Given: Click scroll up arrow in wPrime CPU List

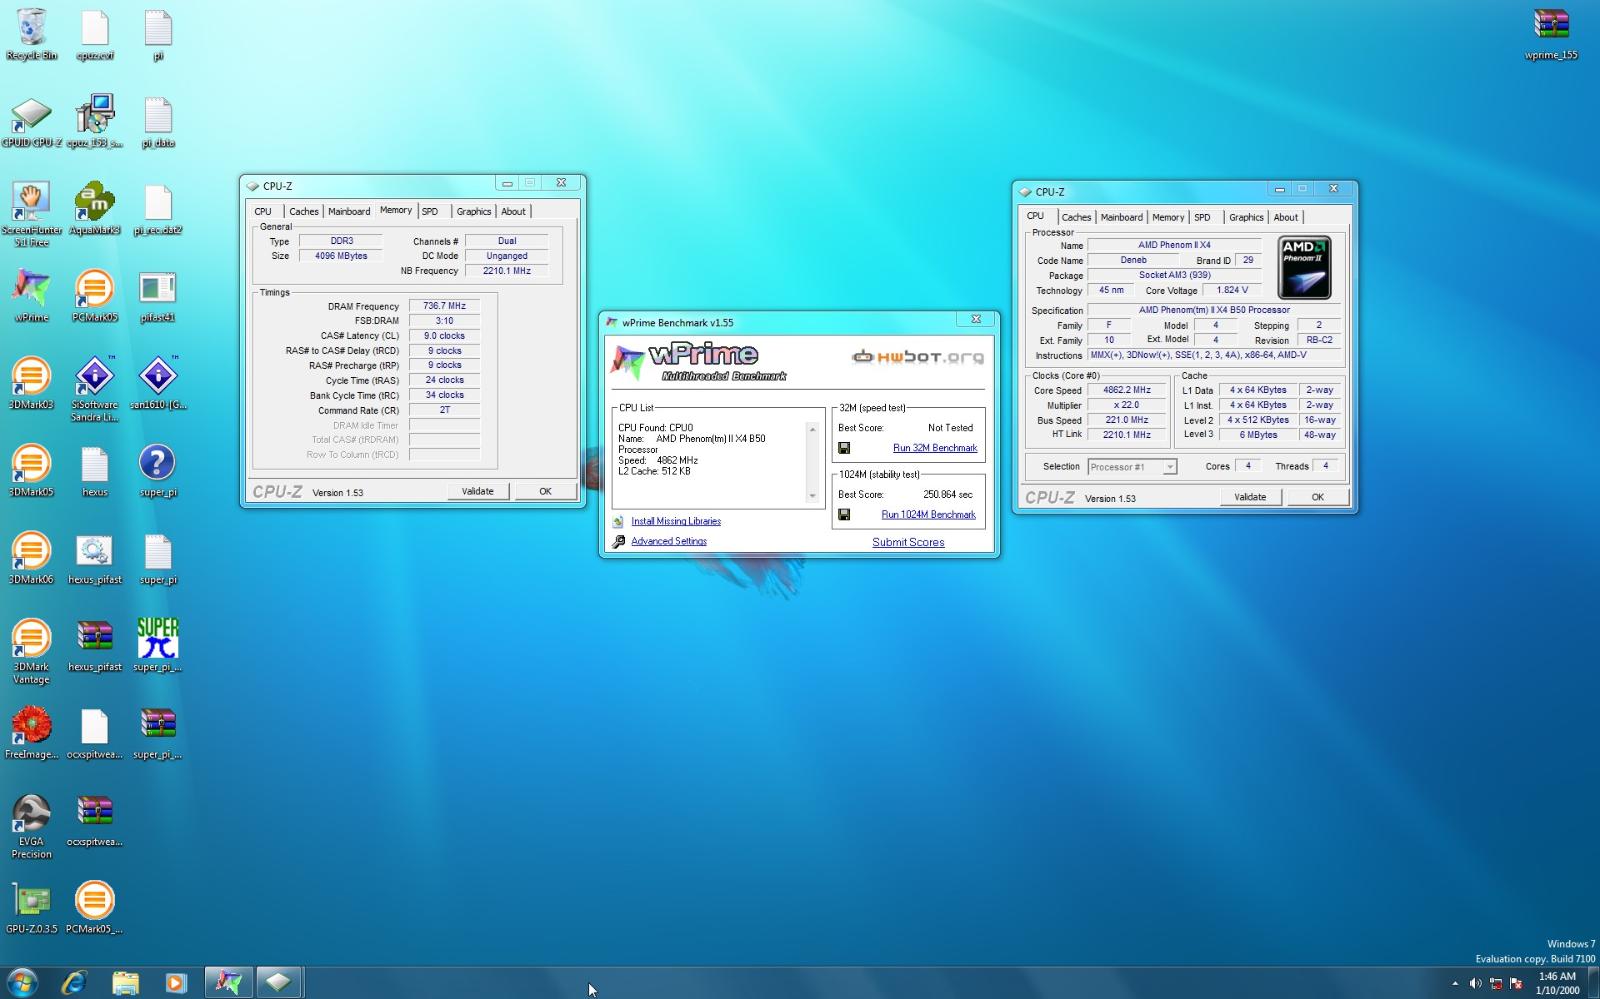Looking at the screenshot, I should (812, 429).
